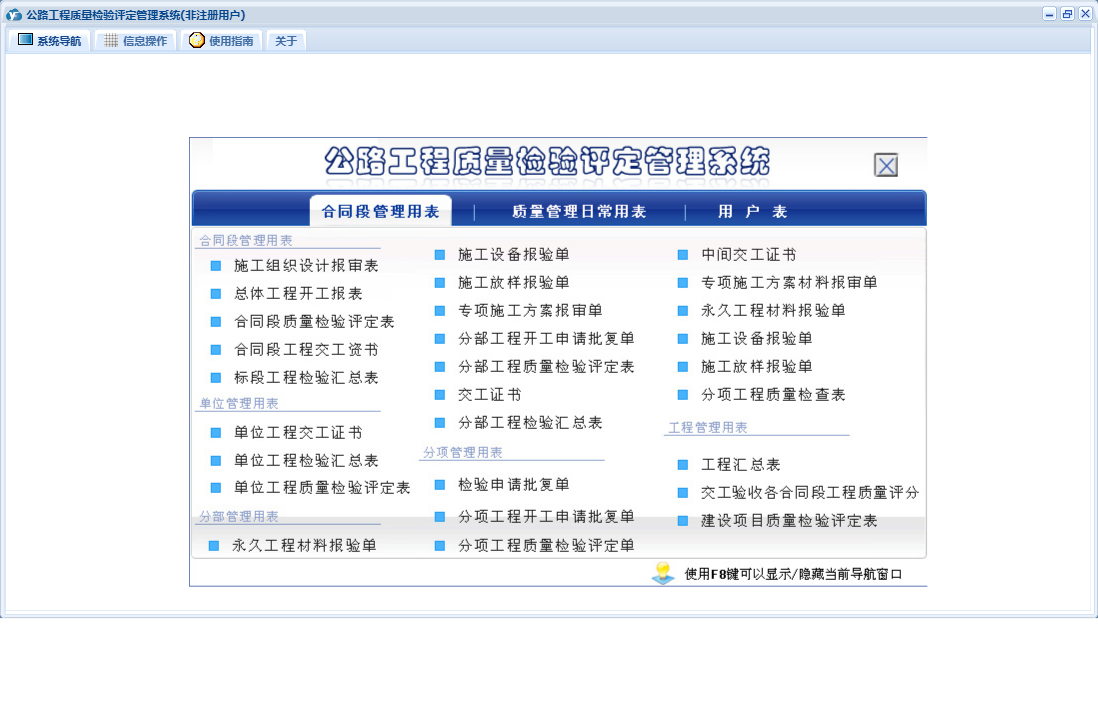
Task: Select the 用户表 tab
Action: pos(752,212)
